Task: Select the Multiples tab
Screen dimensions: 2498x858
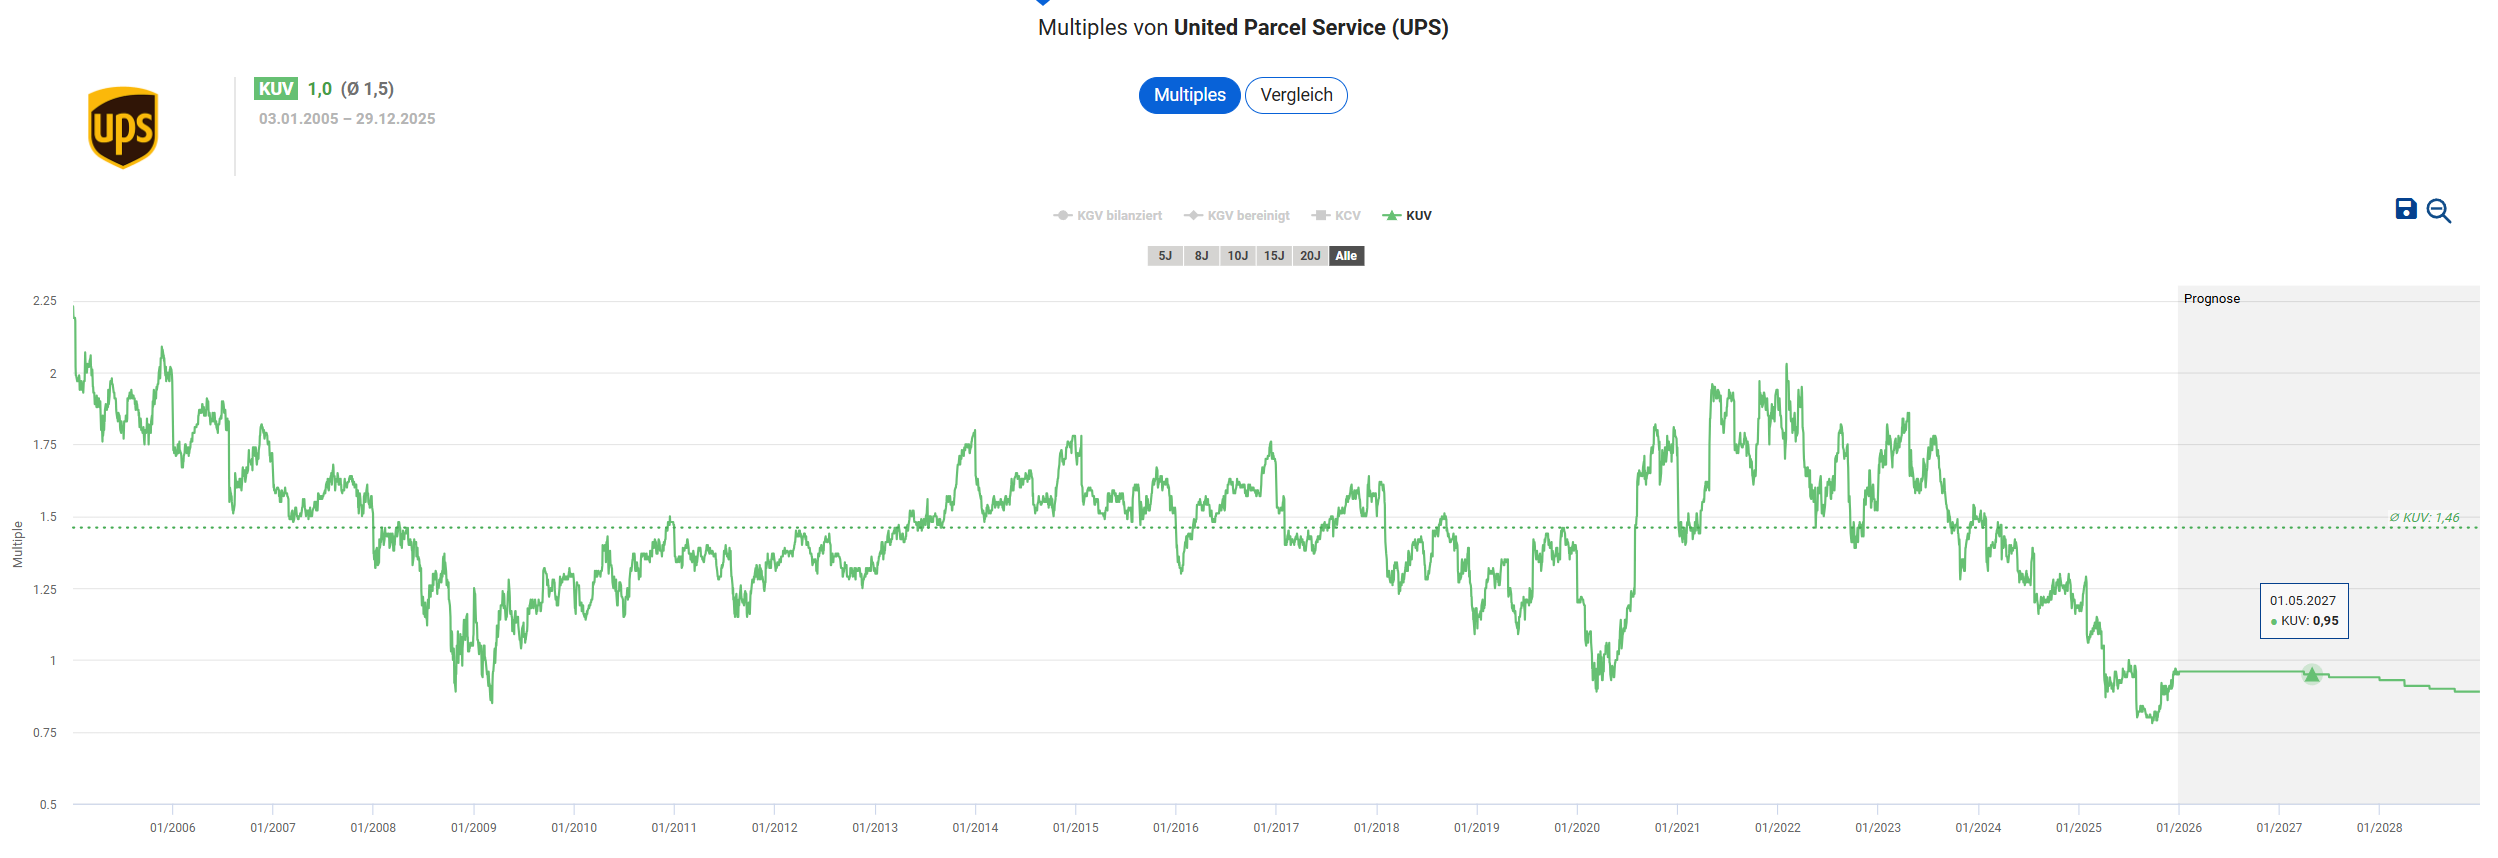Action: pos(1189,95)
